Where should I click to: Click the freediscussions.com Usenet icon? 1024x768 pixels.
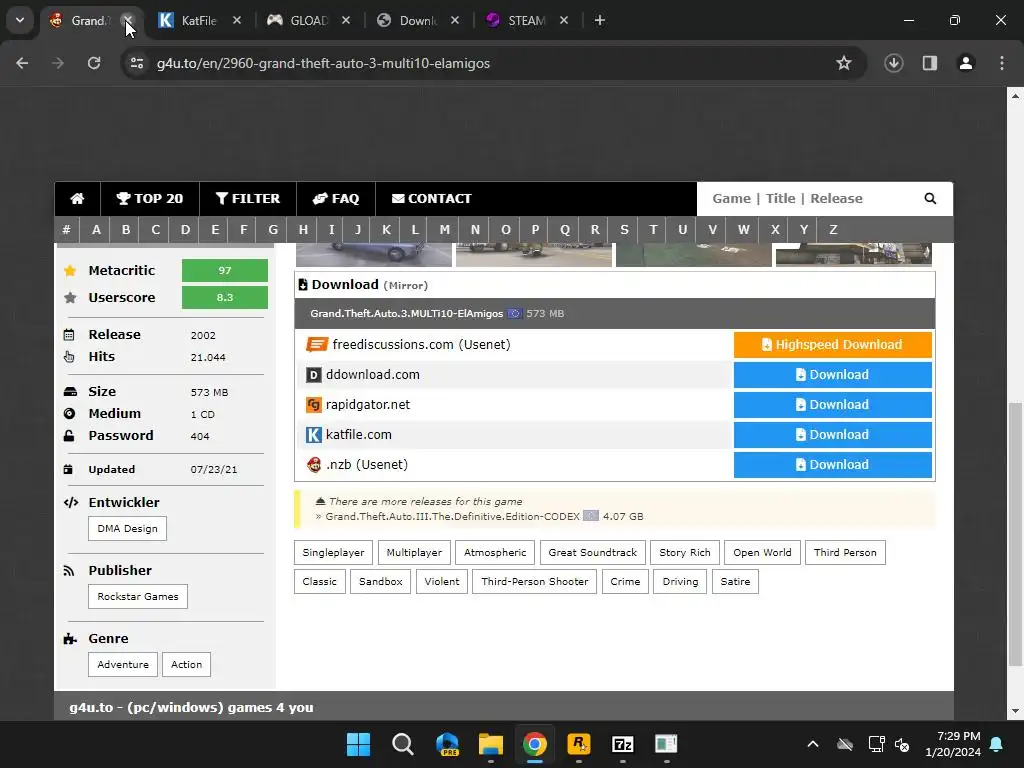pos(317,344)
